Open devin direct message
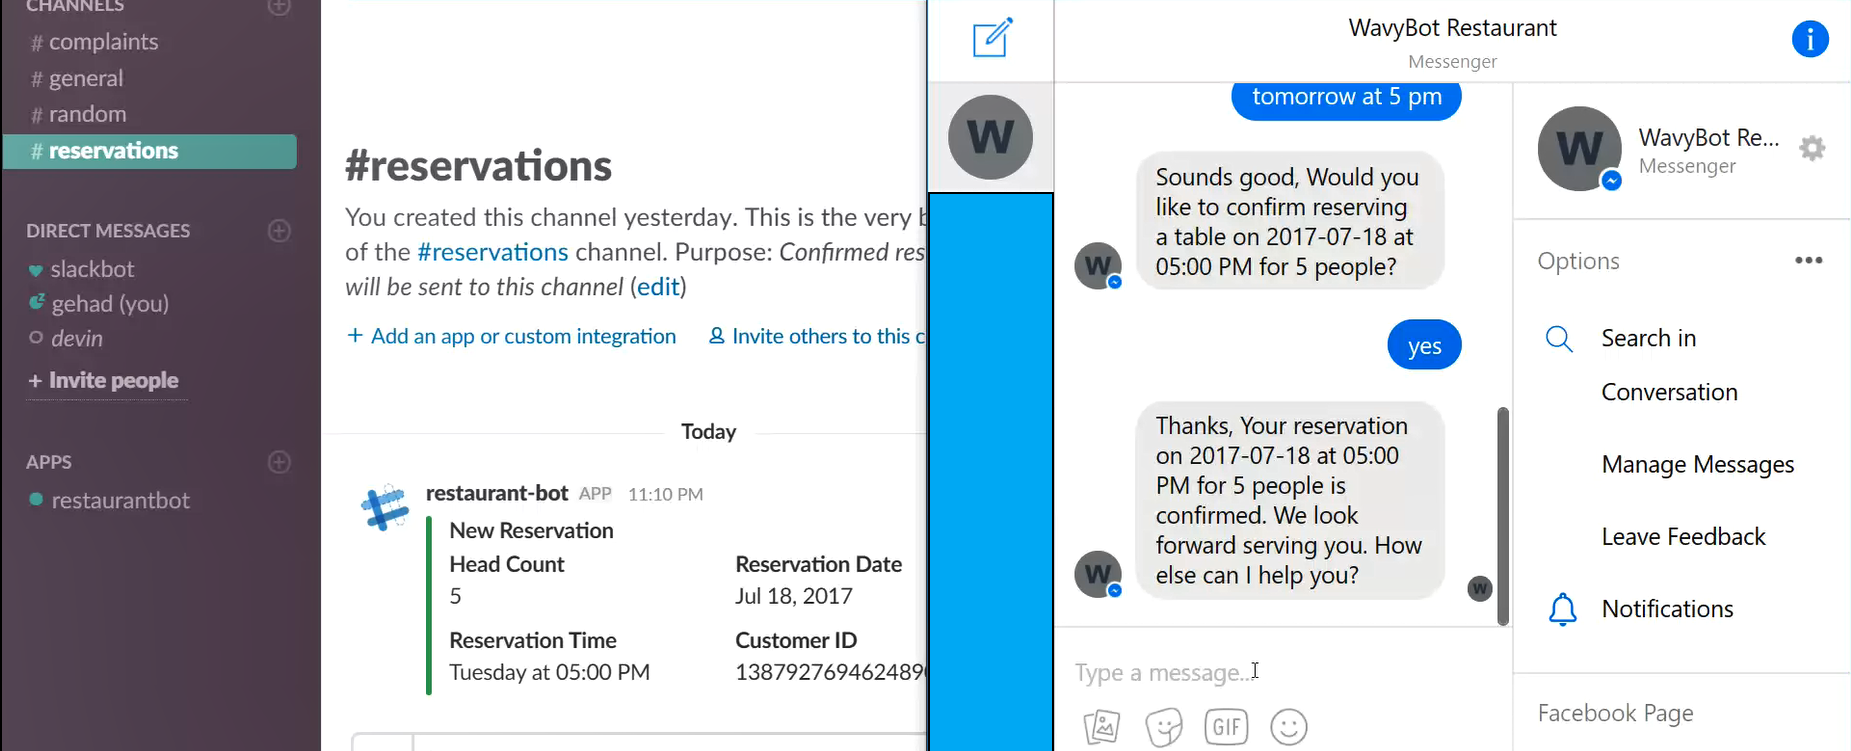1851x751 pixels. 77,339
